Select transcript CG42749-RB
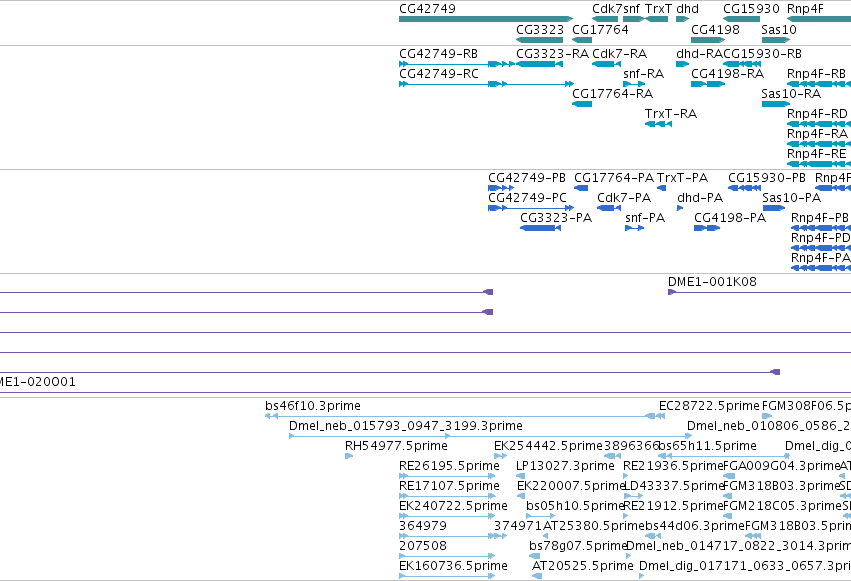The image size is (851, 581). point(439,54)
